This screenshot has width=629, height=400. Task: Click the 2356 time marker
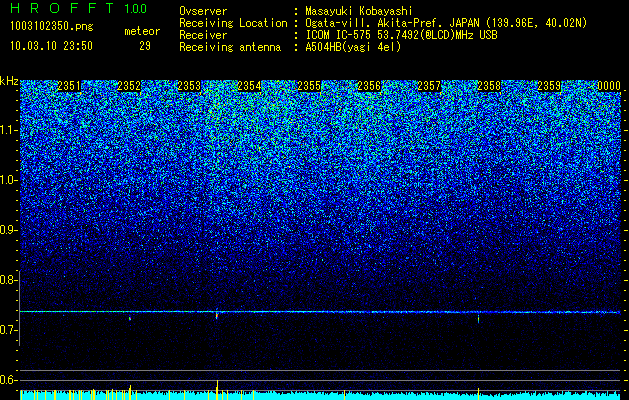pos(369,86)
